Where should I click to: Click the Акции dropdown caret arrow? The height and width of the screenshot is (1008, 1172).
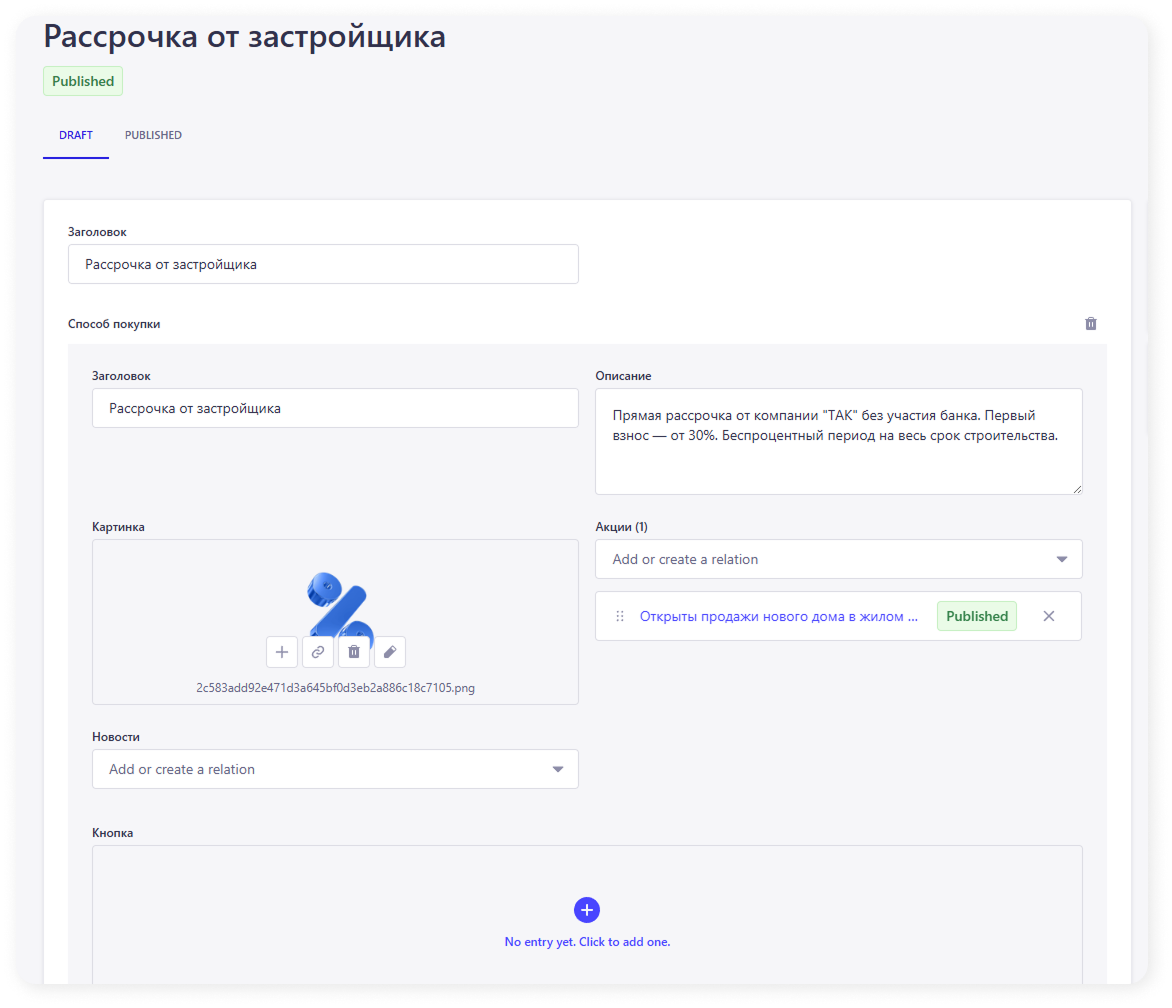click(x=1062, y=560)
